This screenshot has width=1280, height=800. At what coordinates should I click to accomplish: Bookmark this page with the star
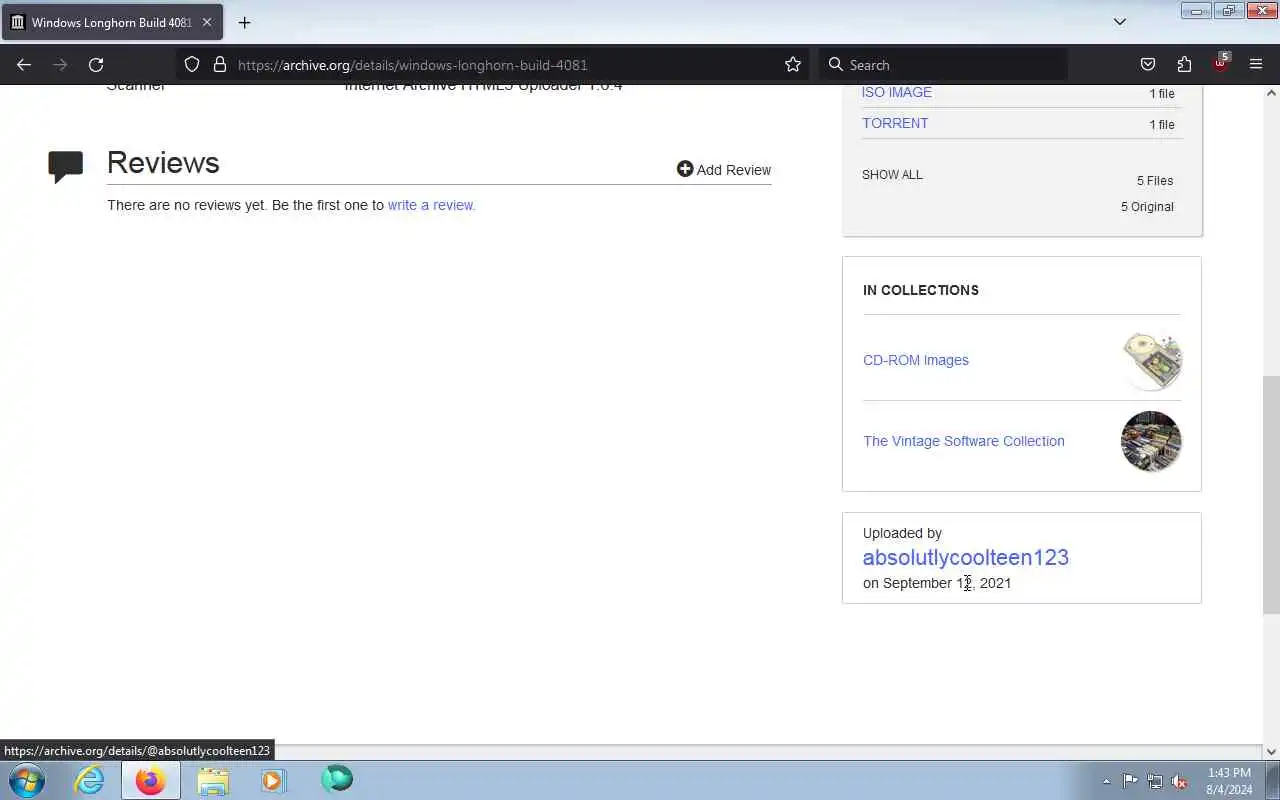coord(793,64)
